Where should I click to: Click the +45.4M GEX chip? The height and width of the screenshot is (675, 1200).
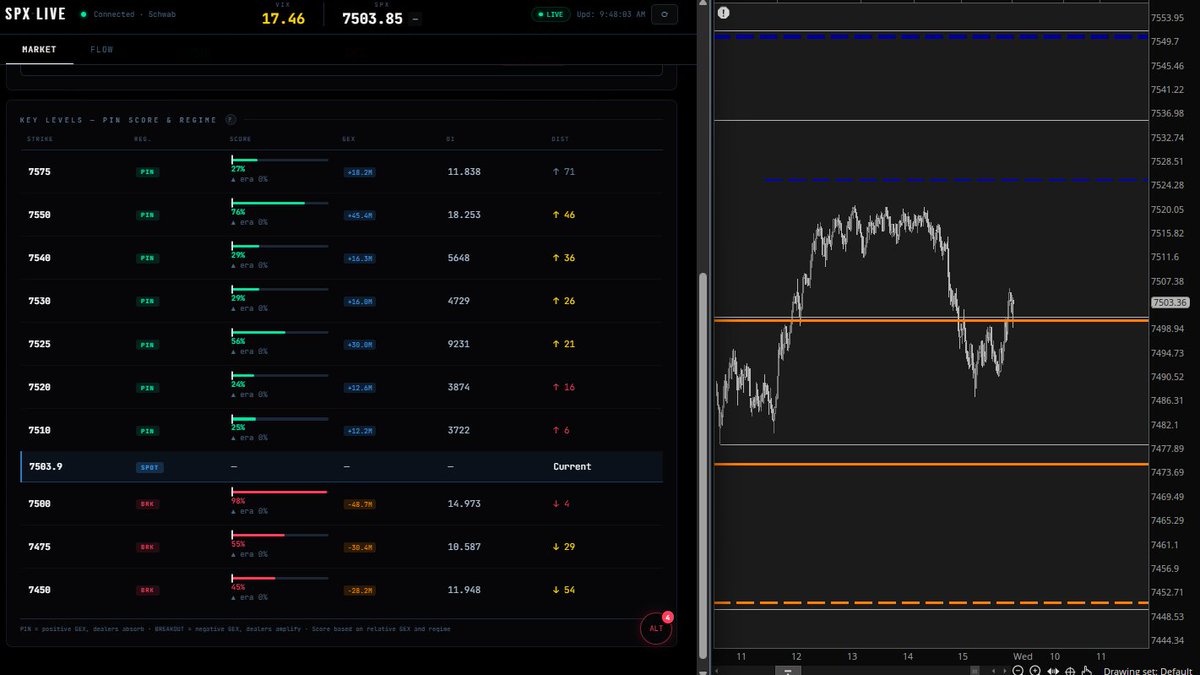click(x=360, y=215)
